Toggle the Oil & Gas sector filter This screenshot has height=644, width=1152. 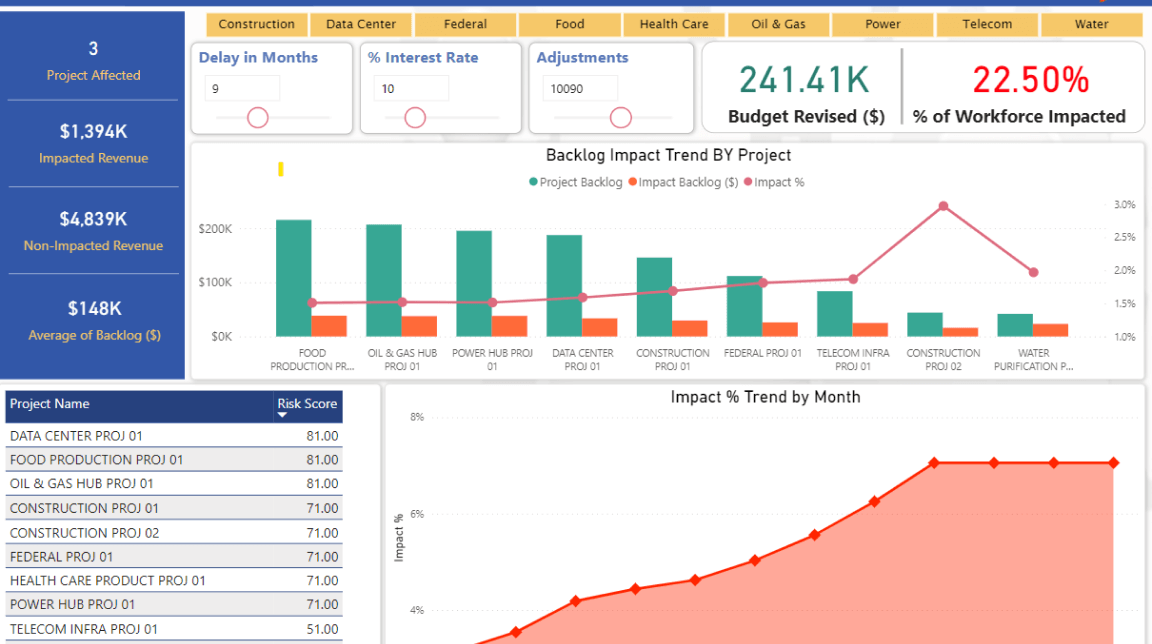pos(778,24)
